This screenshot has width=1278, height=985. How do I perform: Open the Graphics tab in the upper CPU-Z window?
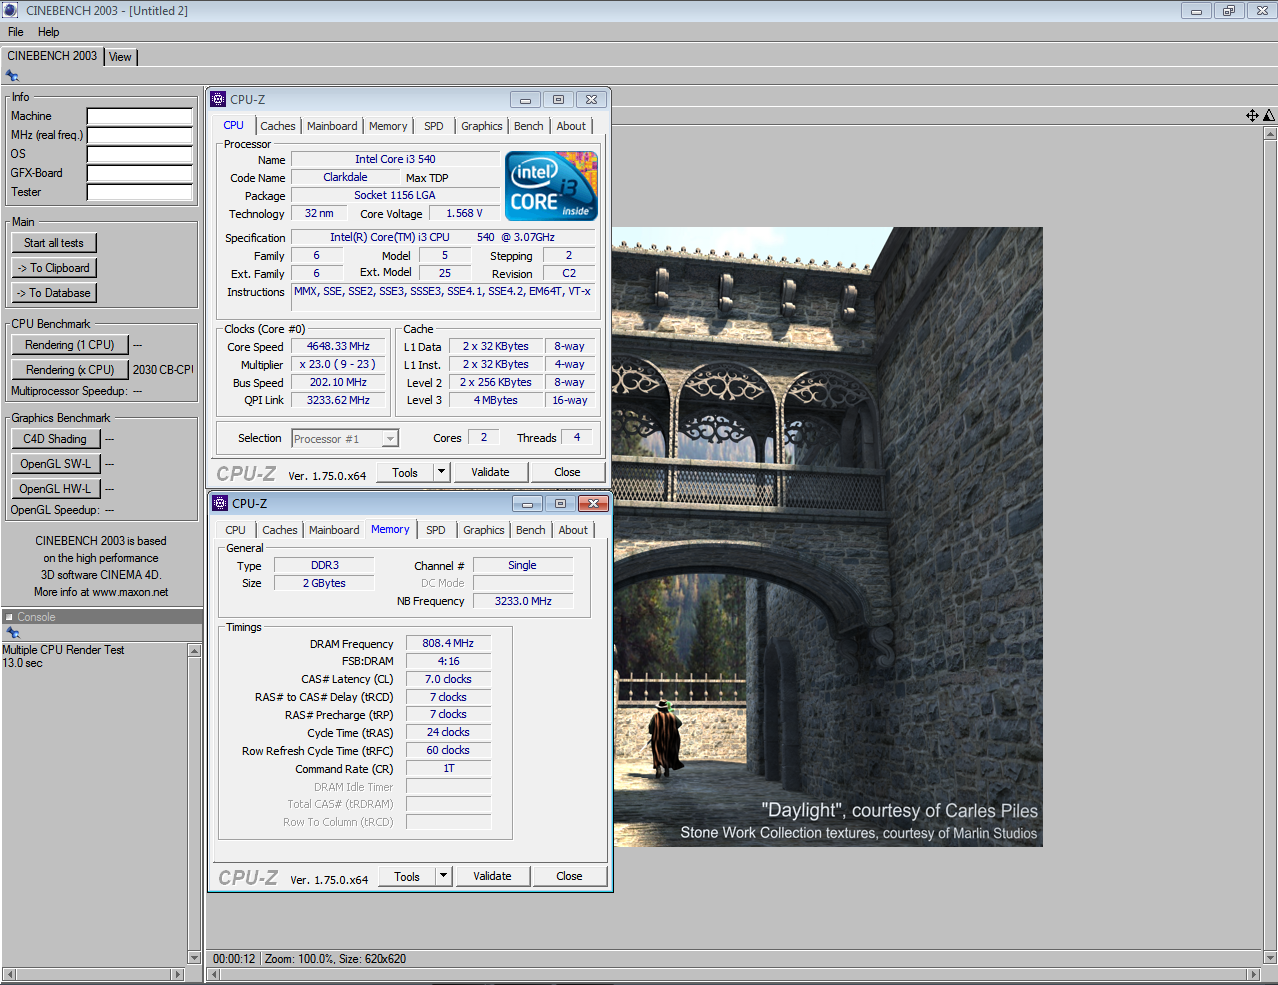481,126
